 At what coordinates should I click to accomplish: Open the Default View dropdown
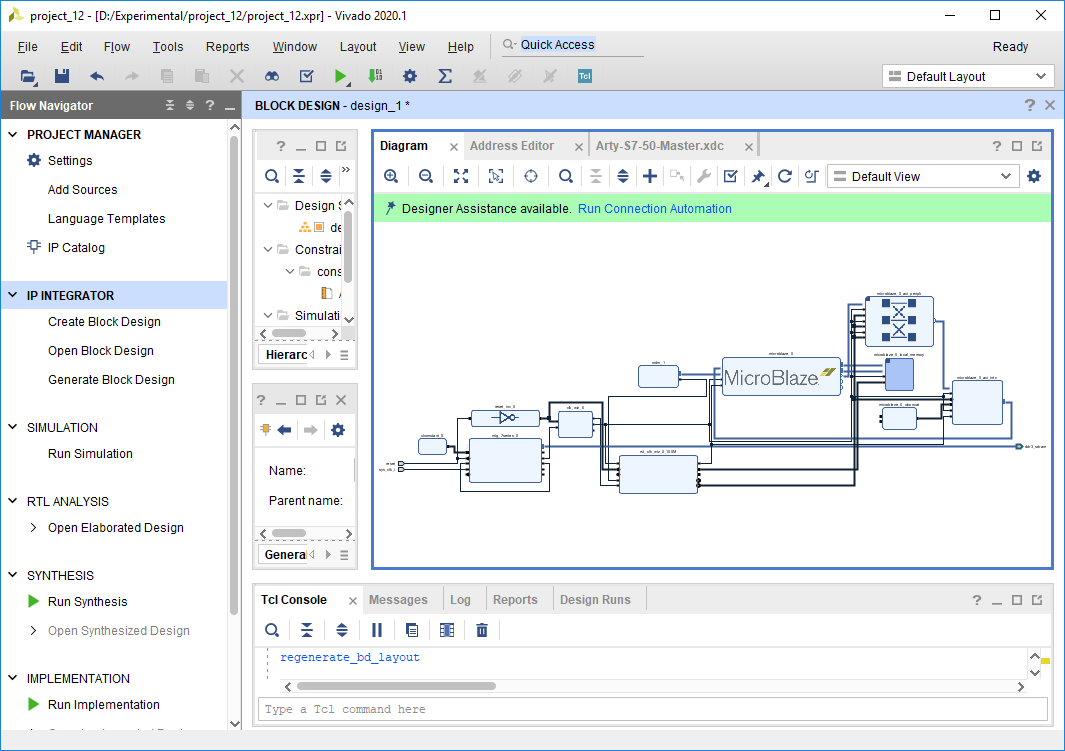tap(922, 177)
